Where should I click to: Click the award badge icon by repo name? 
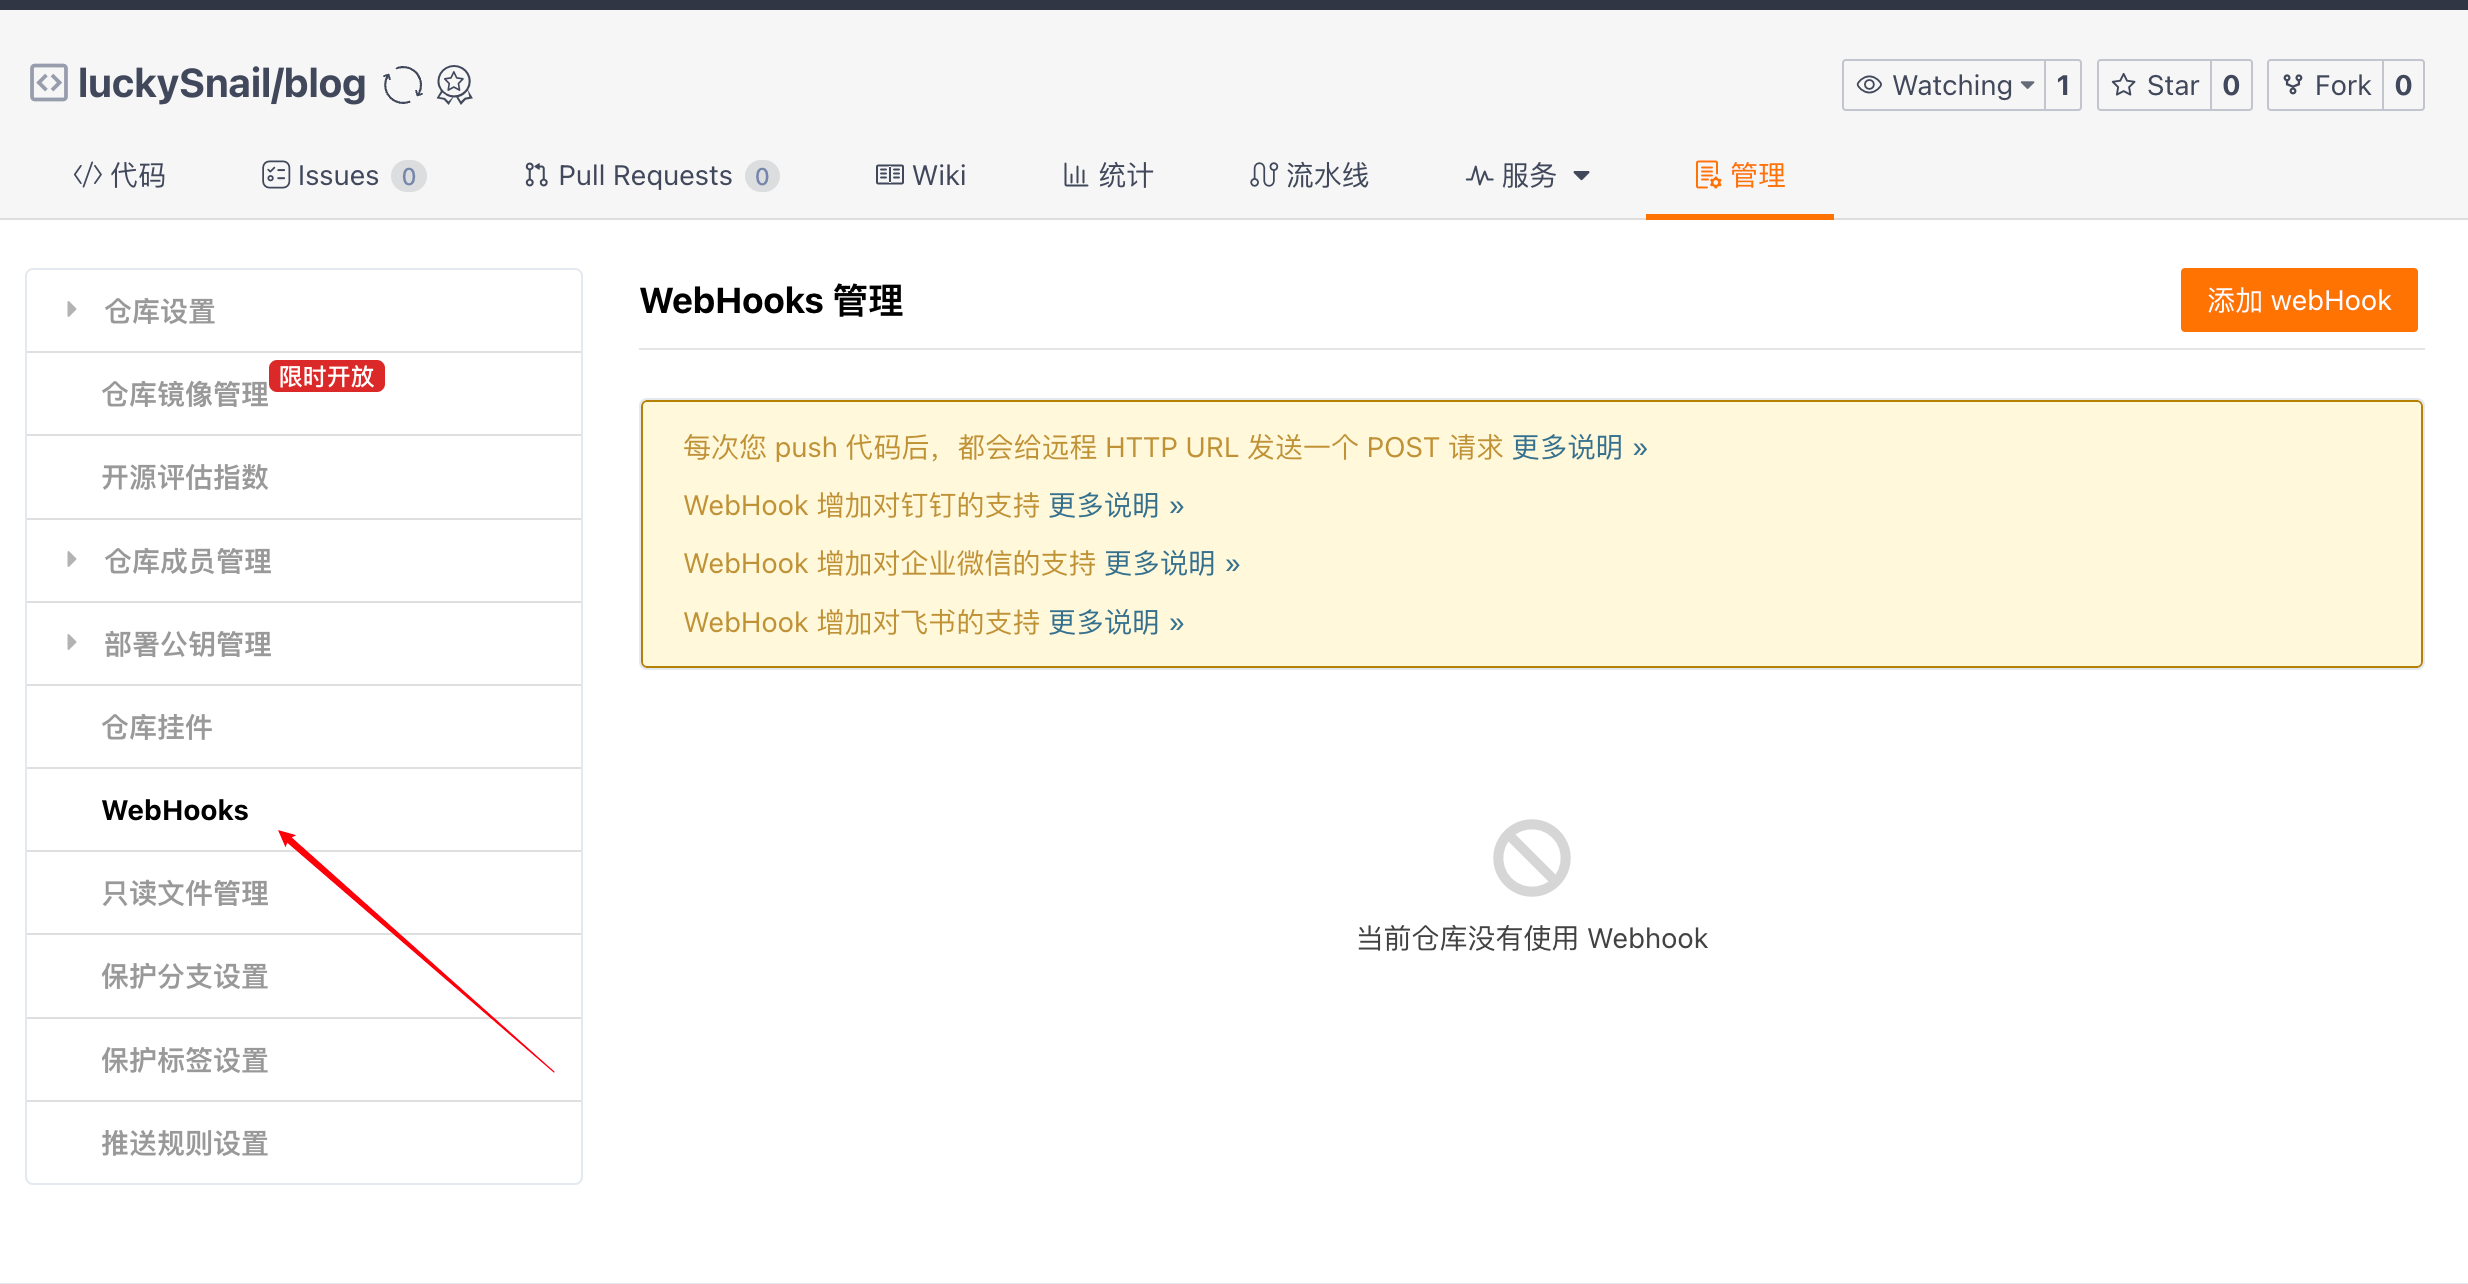coord(455,85)
